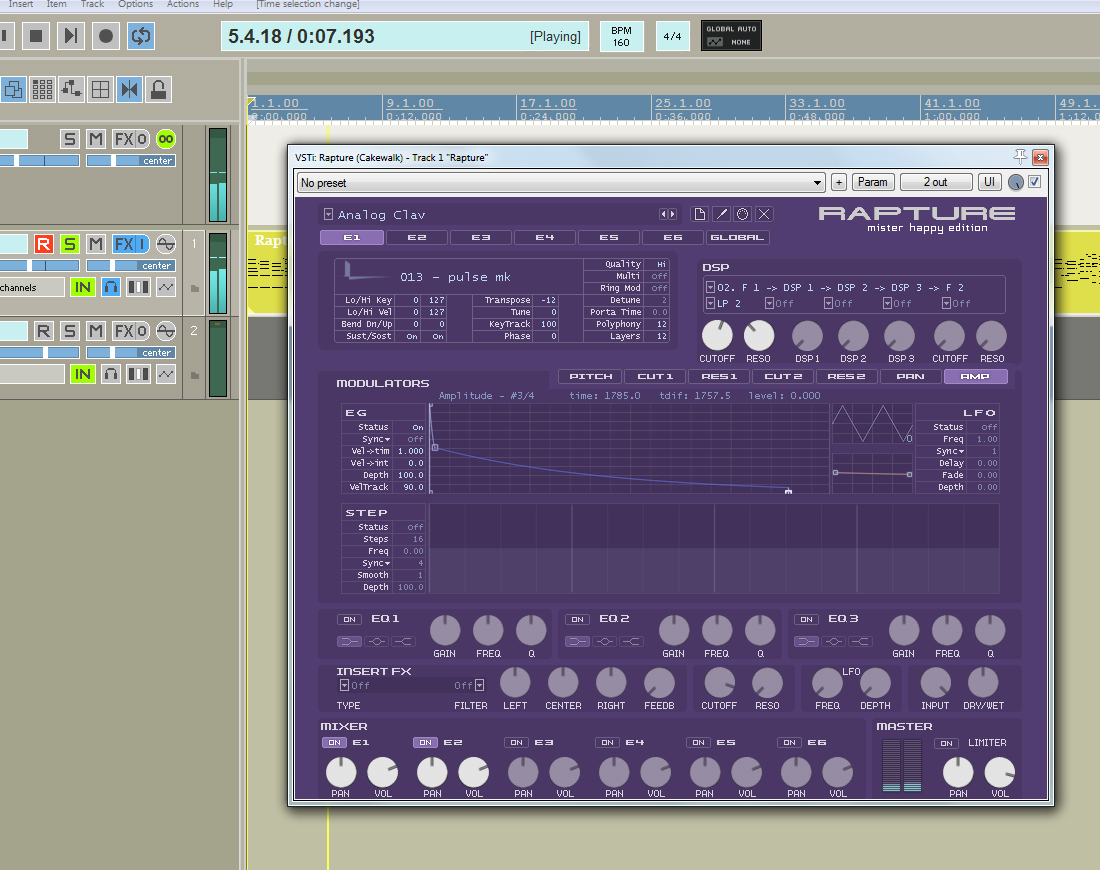Screen dimensions: 1100x870
Task: Open track 1 envelope icon
Action: pyautogui.click(x=166, y=287)
